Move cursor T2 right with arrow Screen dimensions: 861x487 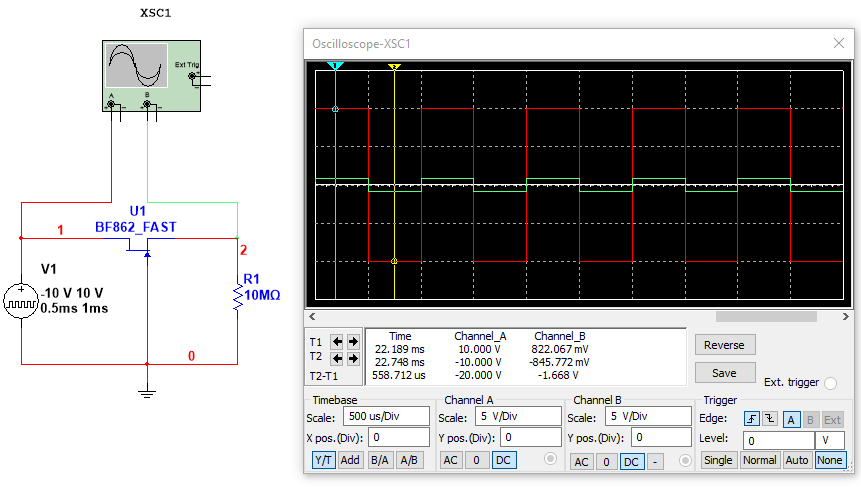tap(353, 359)
